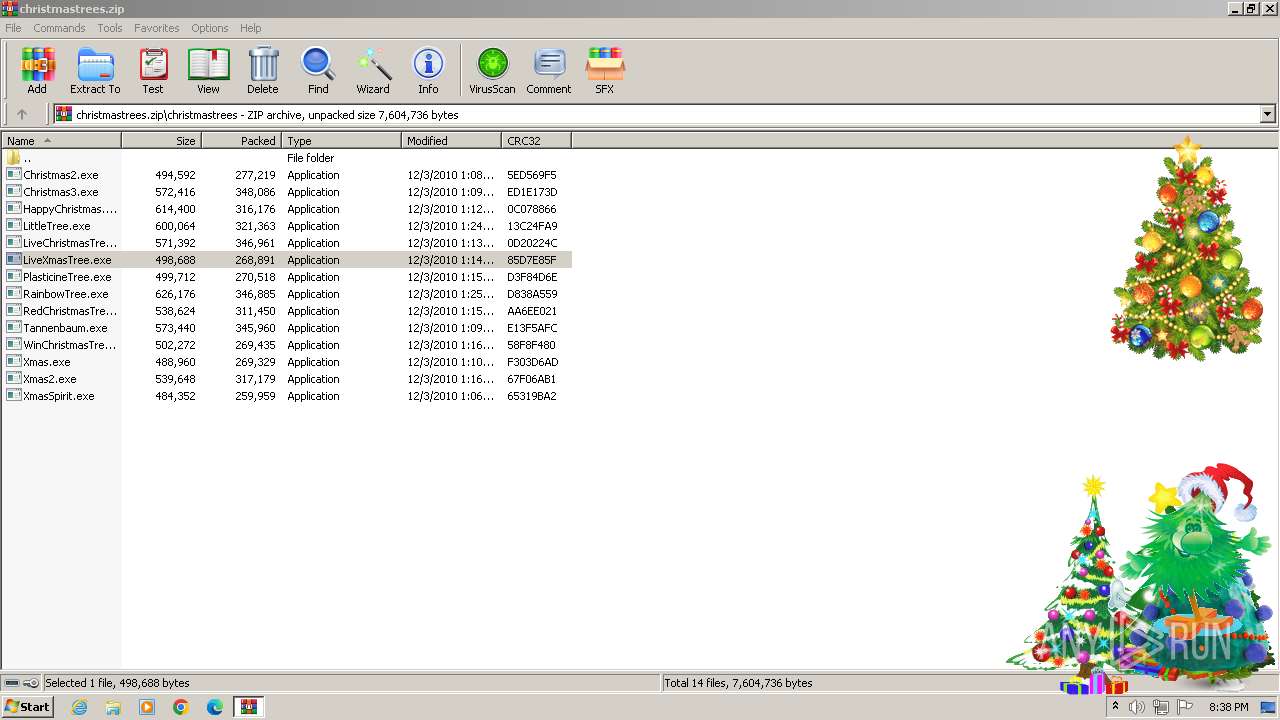Open the Extract To tool

tap(95, 70)
